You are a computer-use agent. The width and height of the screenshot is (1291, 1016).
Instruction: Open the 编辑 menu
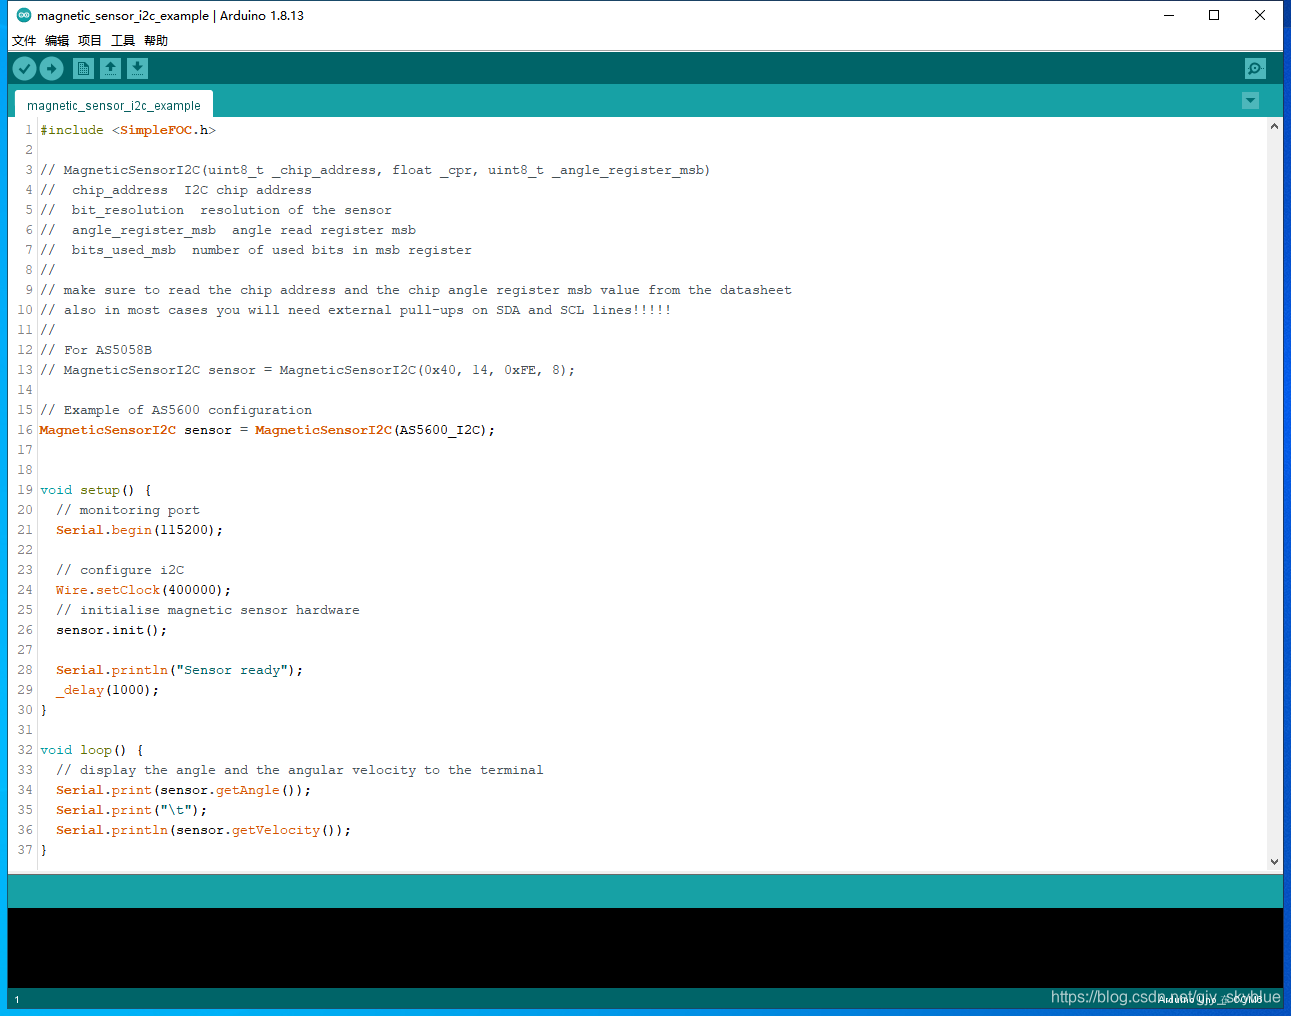tap(57, 41)
